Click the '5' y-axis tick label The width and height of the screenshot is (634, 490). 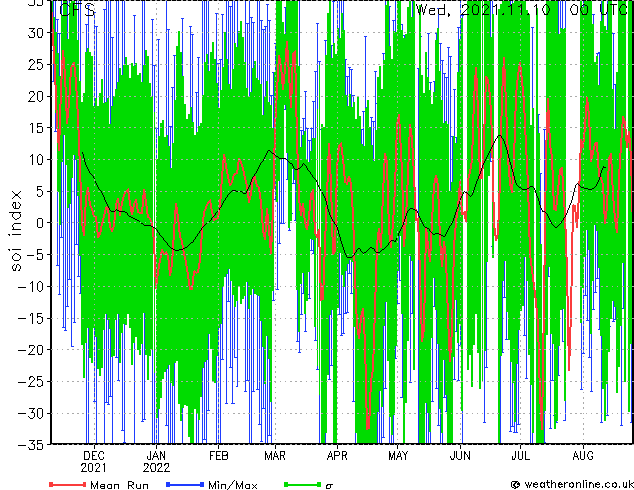tap(40, 191)
